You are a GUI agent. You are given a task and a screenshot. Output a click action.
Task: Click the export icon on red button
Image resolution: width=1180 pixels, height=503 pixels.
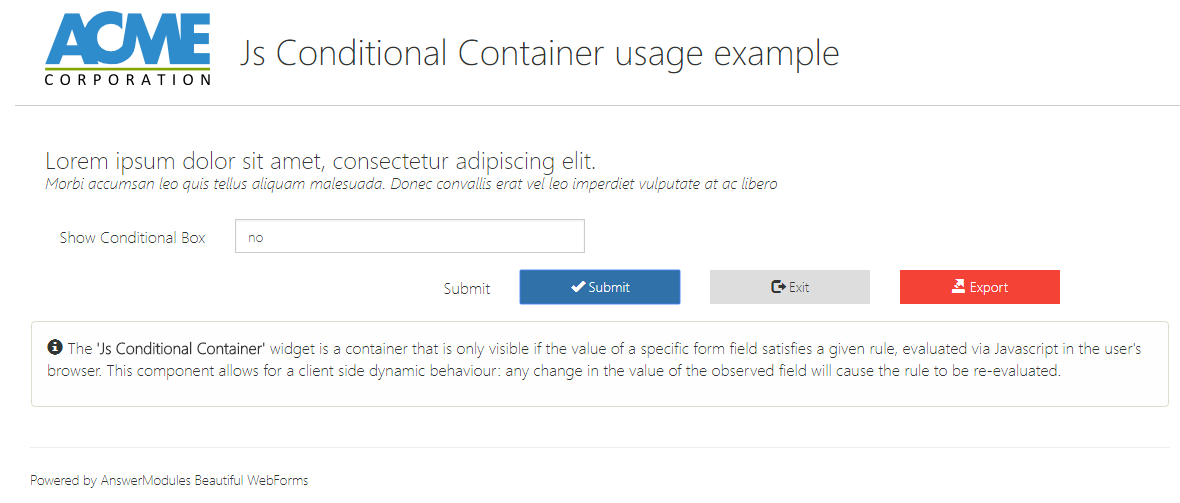958,287
